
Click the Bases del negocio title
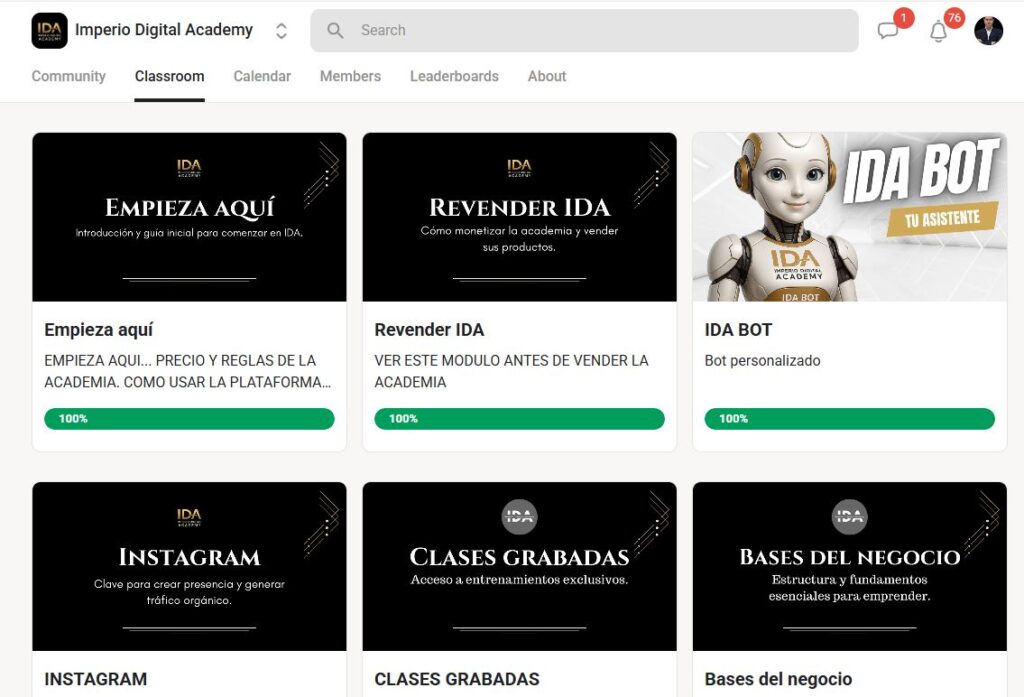(778, 679)
